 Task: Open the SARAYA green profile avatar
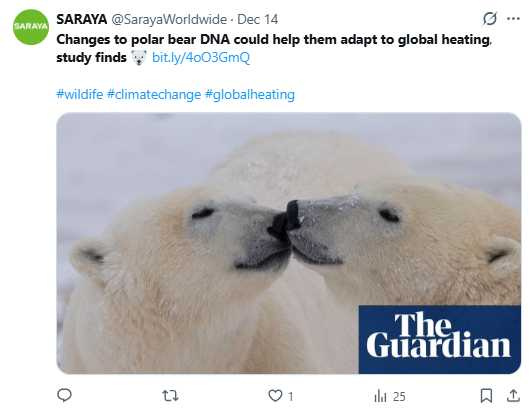(31, 27)
